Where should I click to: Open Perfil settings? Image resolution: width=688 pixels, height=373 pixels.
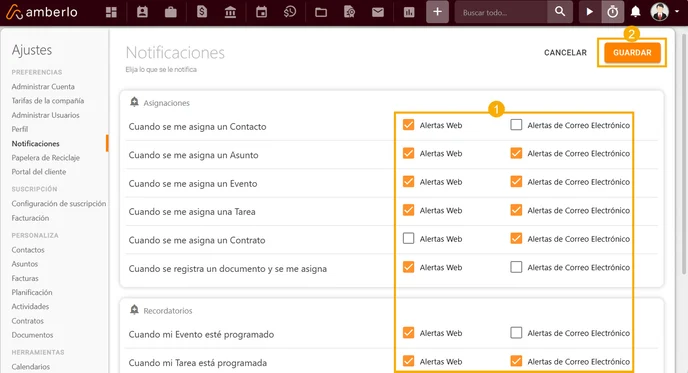click(x=20, y=129)
